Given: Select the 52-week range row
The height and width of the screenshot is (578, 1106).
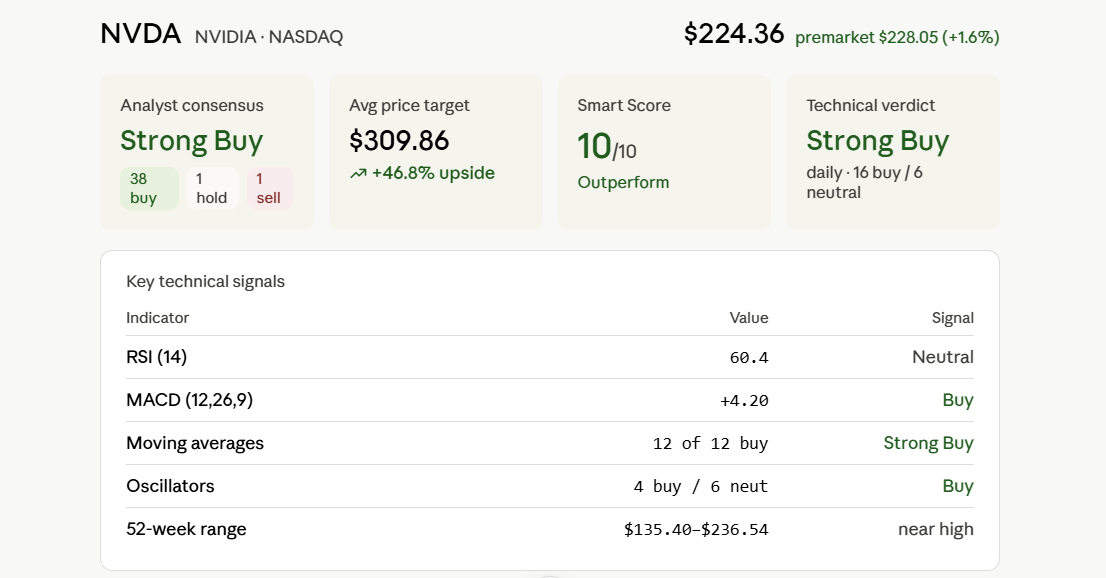Looking at the screenshot, I should coord(549,529).
